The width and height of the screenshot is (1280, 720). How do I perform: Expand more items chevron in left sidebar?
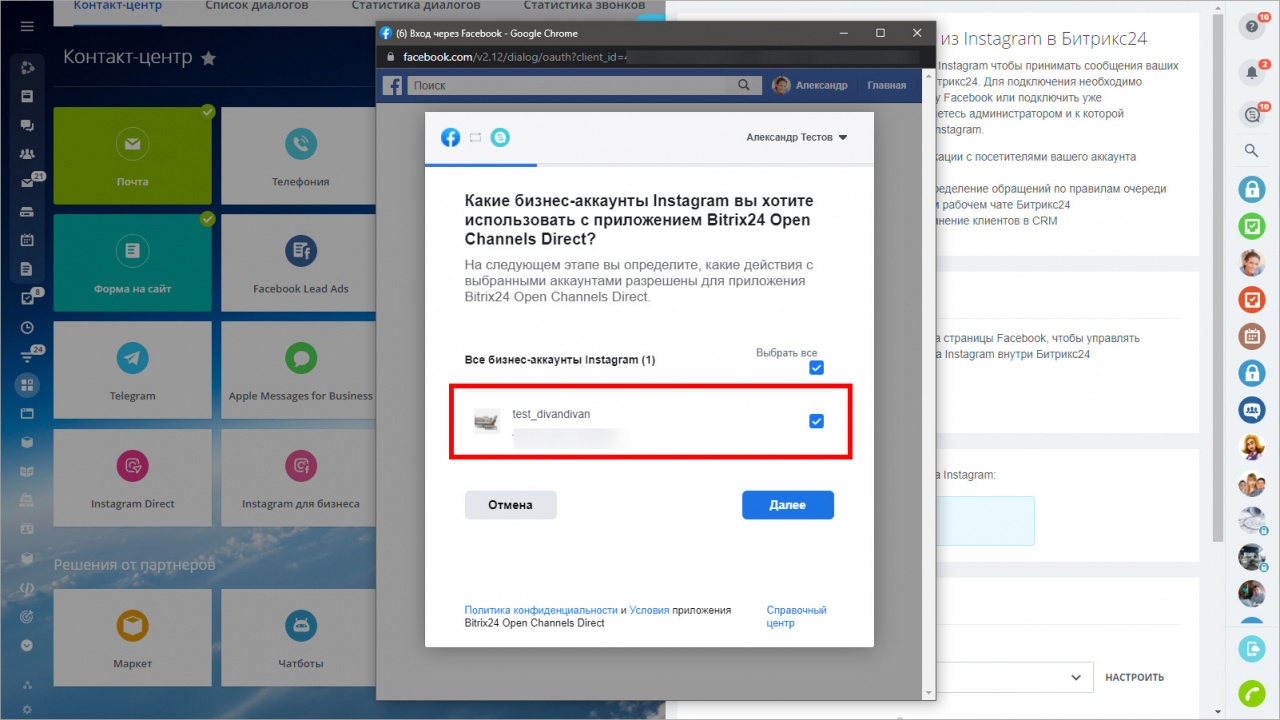pos(27,645)
